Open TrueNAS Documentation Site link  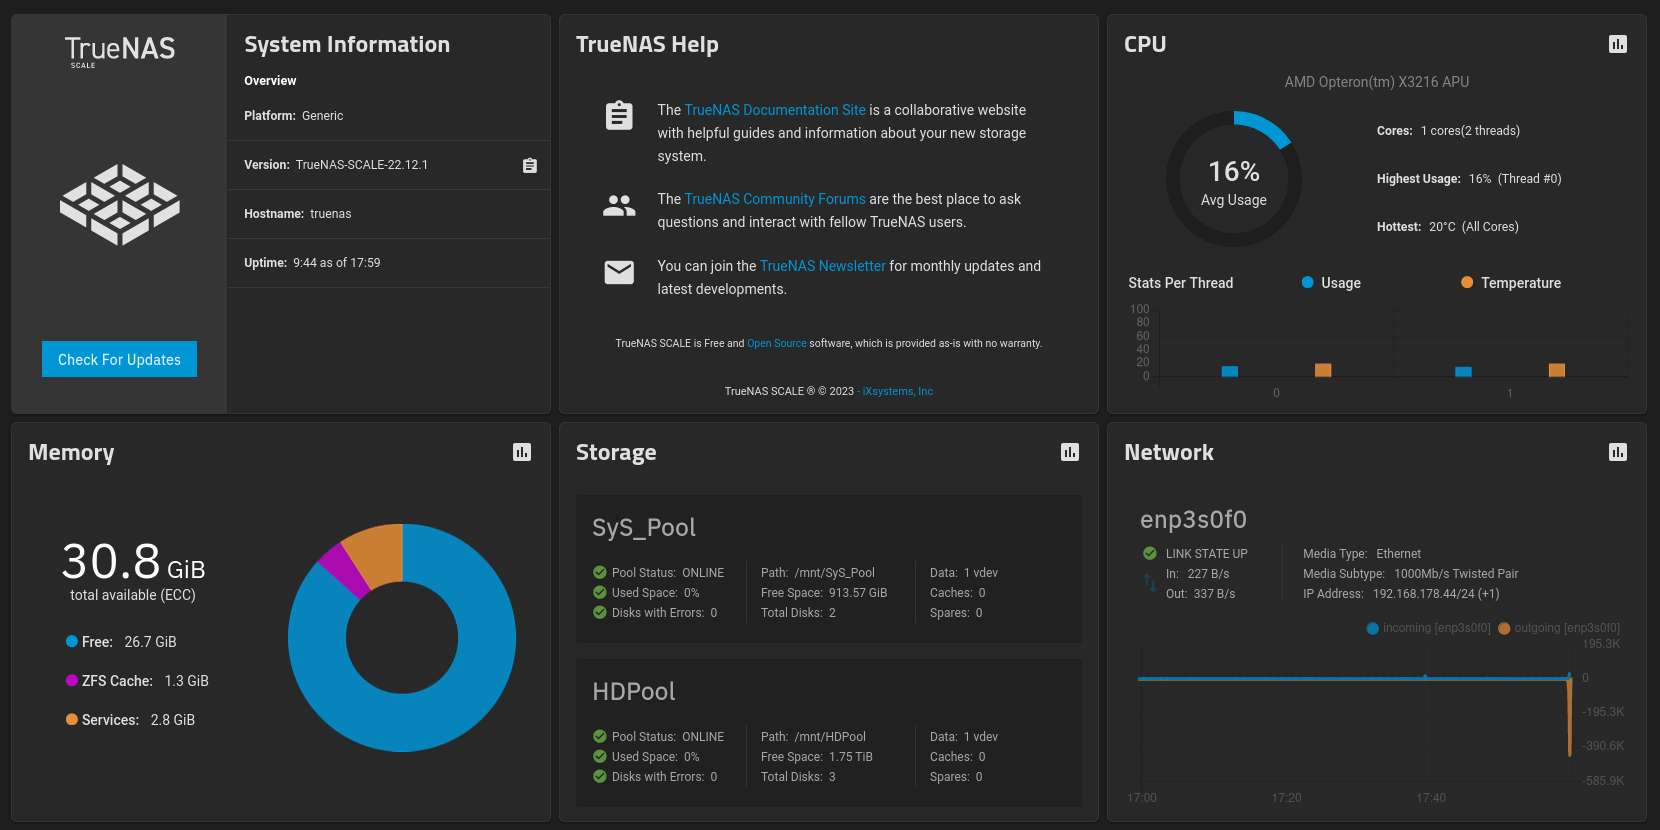click(775, 110)
